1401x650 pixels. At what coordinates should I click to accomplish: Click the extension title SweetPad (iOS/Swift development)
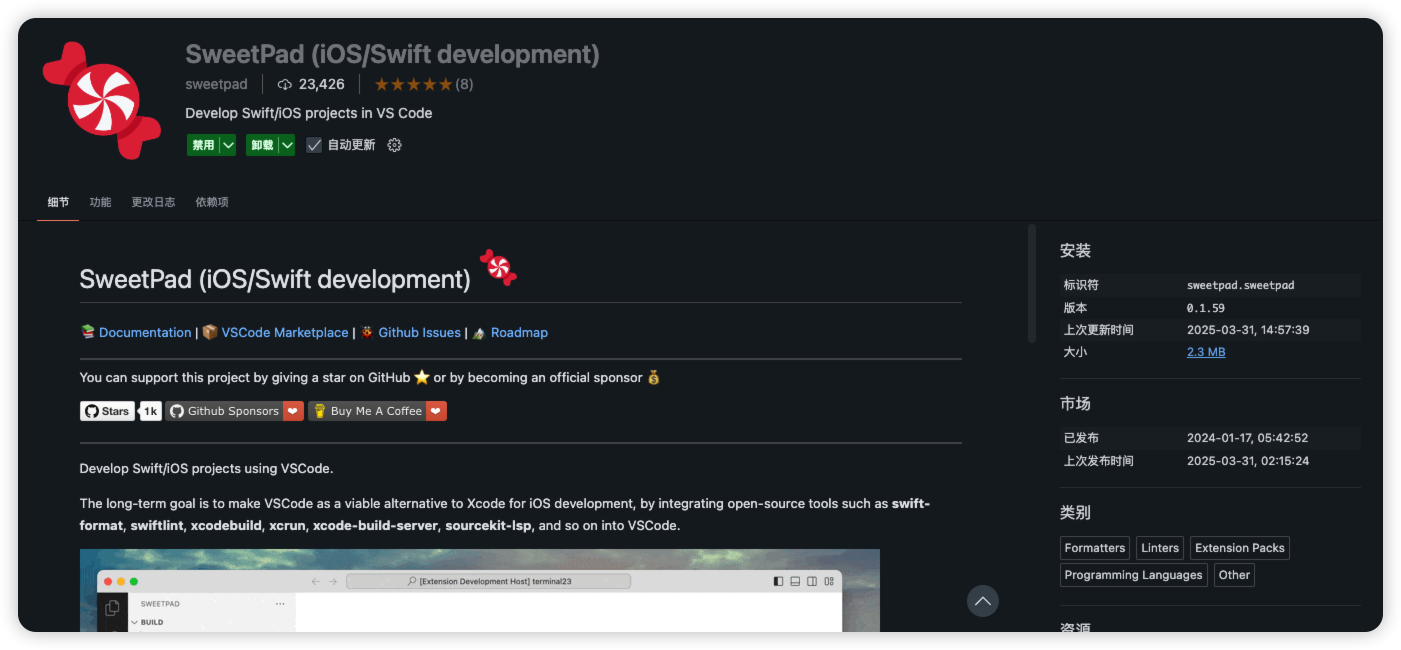point(392,54)
